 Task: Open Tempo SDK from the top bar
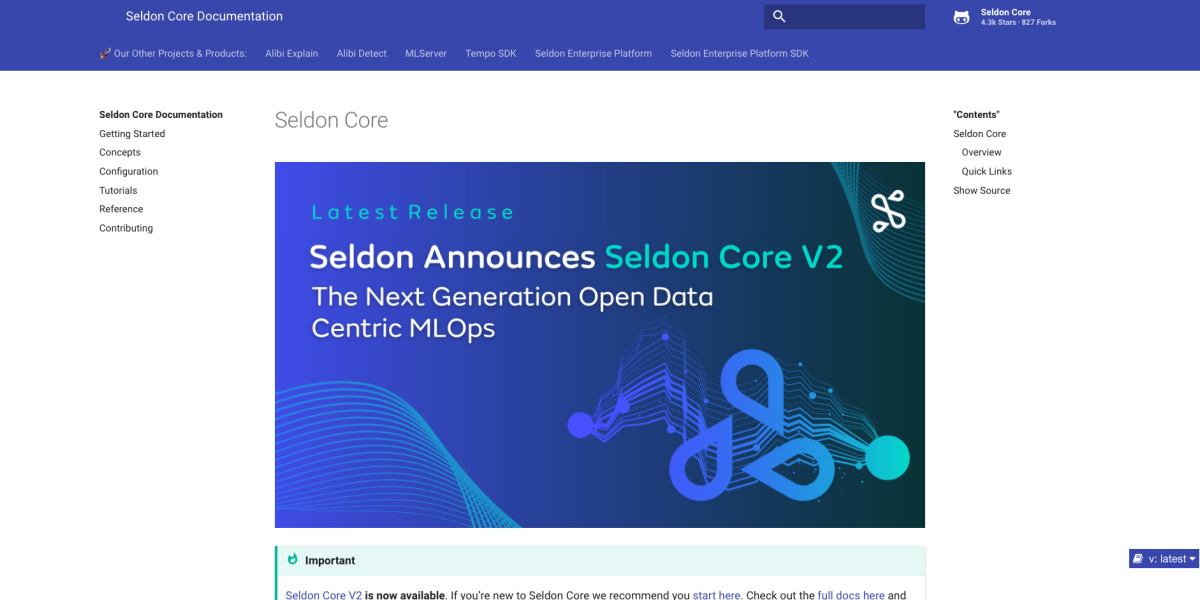[490, 53]
